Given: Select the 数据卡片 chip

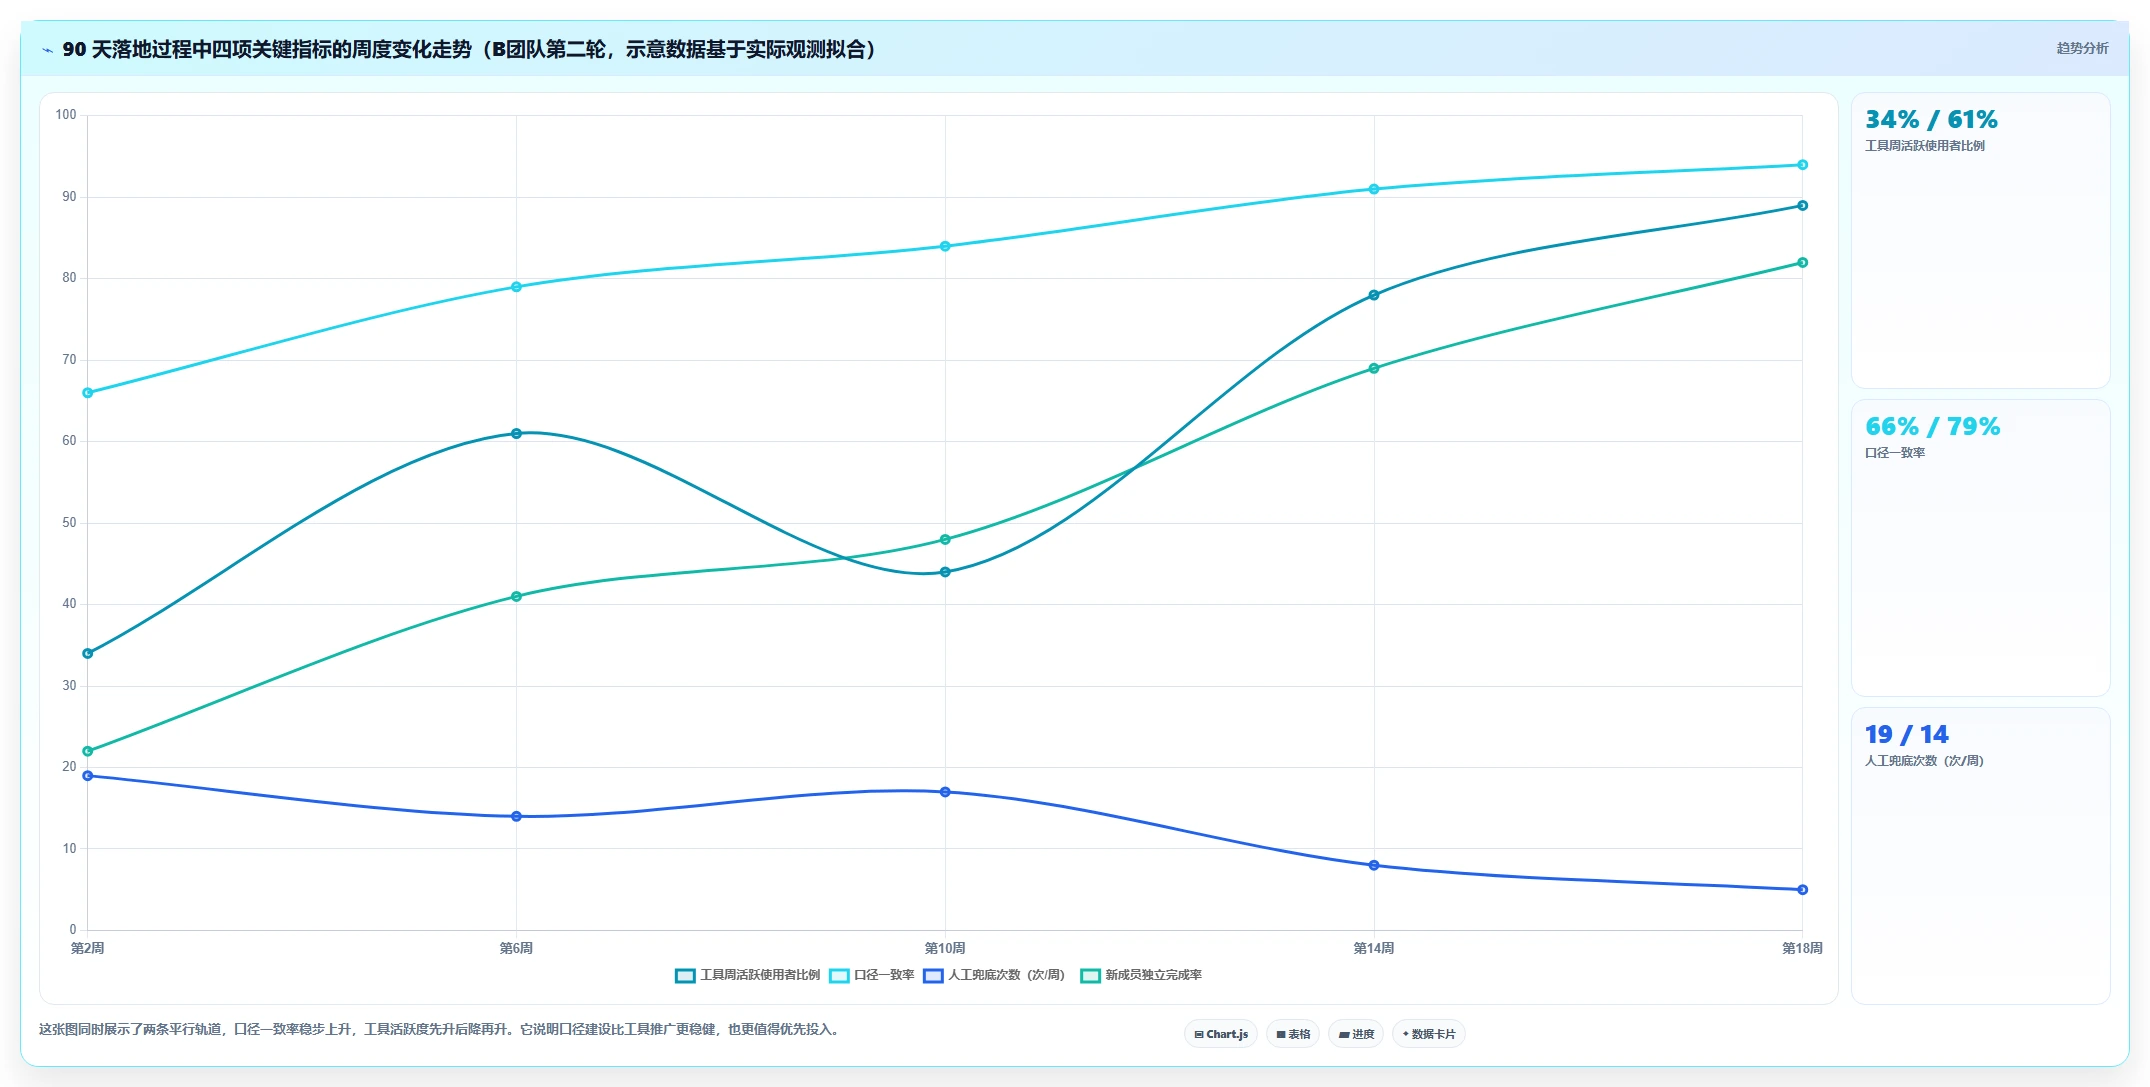Looking at the screenshot, I should tap(1429, 1034).
